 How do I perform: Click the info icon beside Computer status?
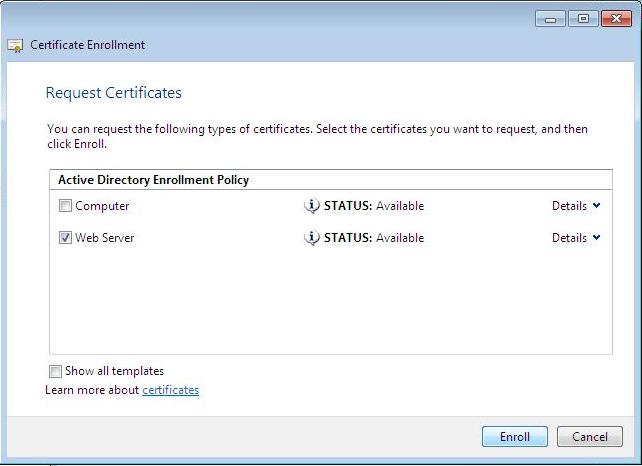pyautogui.click(x=312, y=206)
